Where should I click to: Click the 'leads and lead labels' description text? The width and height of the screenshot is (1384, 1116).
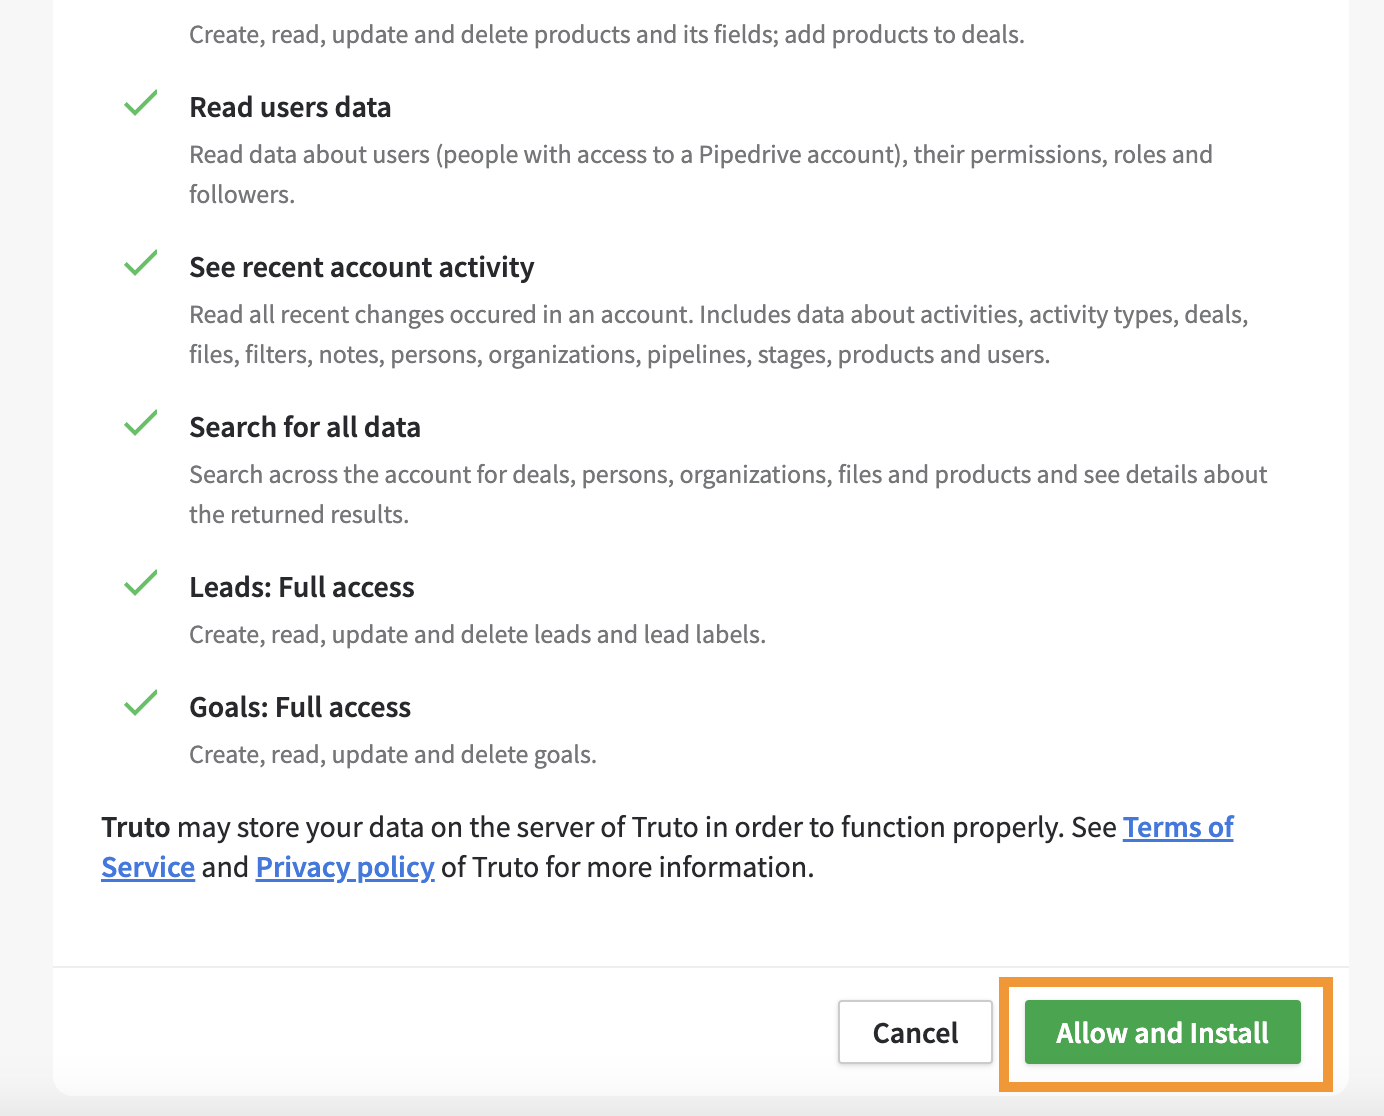pyautogui.click(x=478, y=634)
